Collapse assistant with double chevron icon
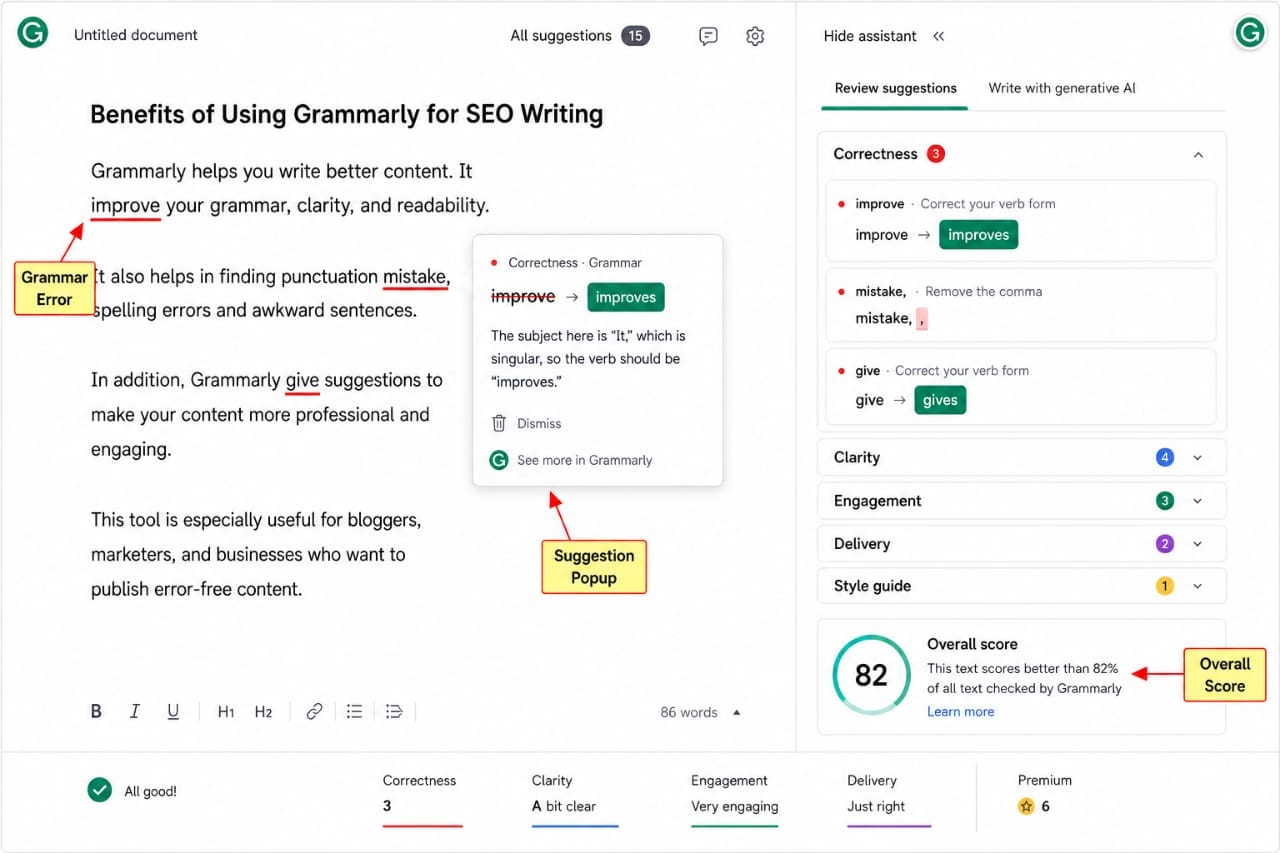Image resolution: width=1280 pixels, height=853 pixels. 938,36
